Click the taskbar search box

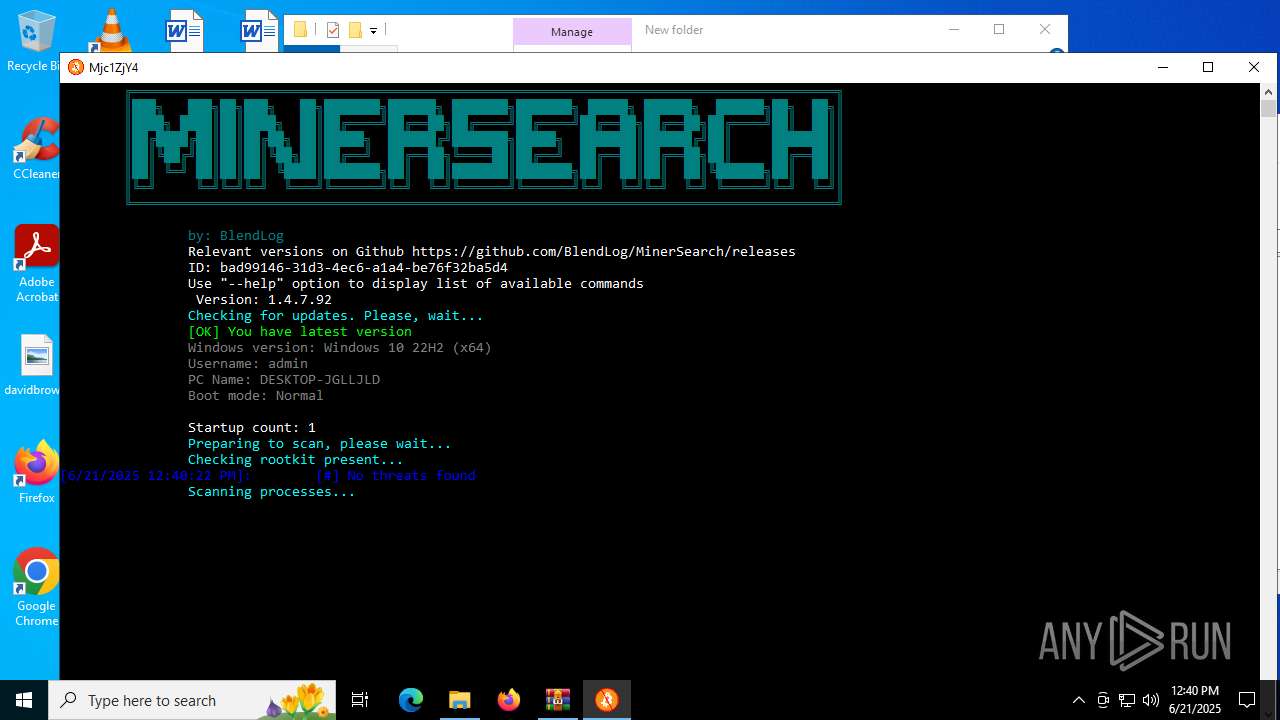[x=193, y=700]
